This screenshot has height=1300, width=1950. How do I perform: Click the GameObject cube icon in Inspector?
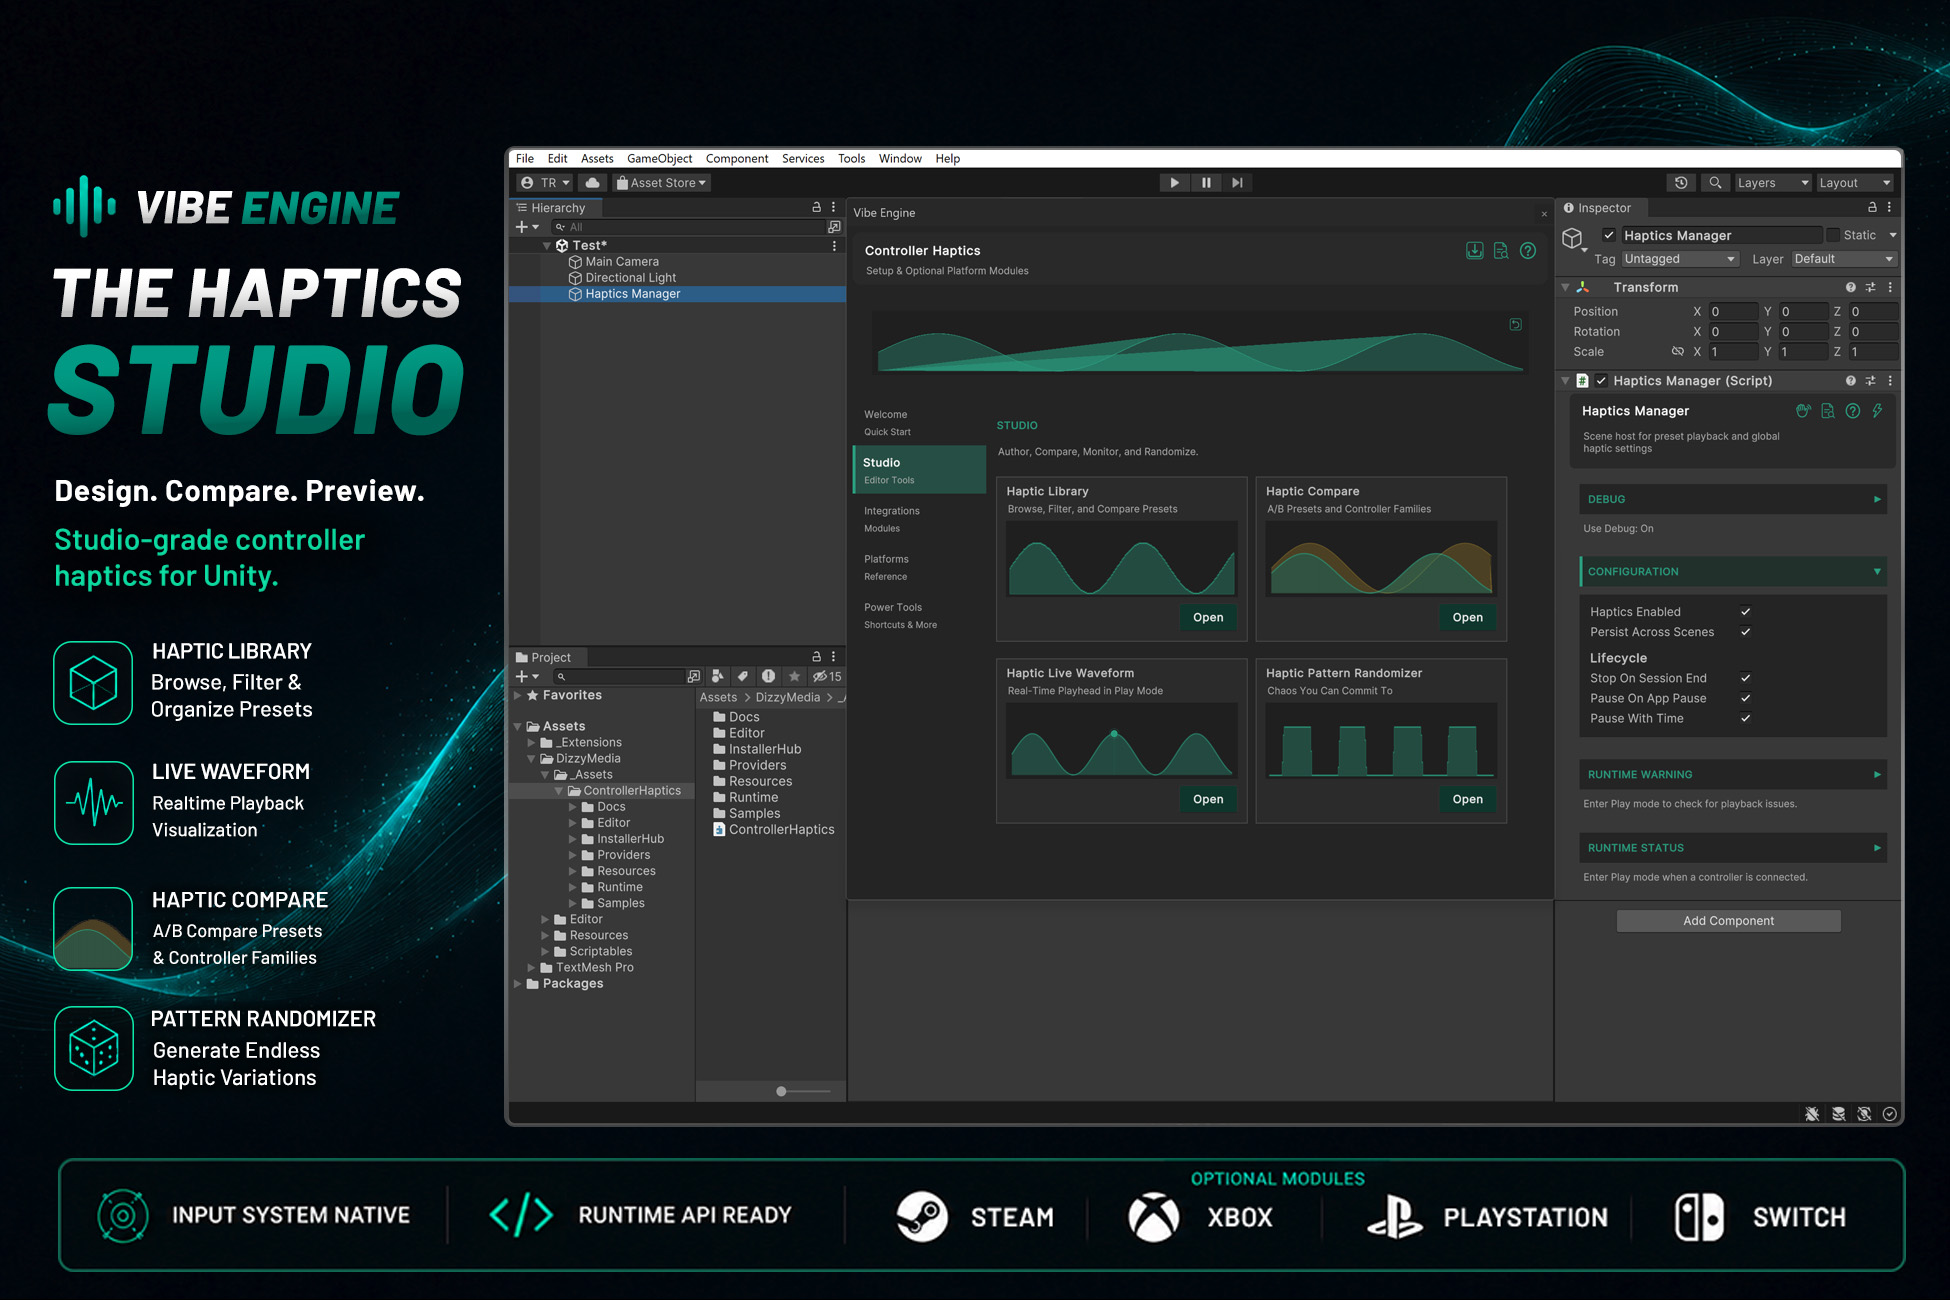click(x=1573, y=238)
